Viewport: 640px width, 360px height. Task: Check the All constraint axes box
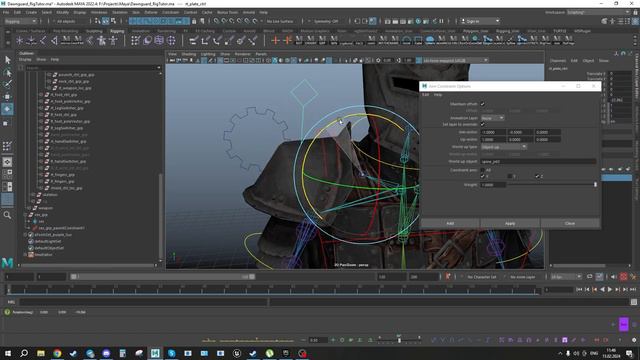(x=482, y=170)
